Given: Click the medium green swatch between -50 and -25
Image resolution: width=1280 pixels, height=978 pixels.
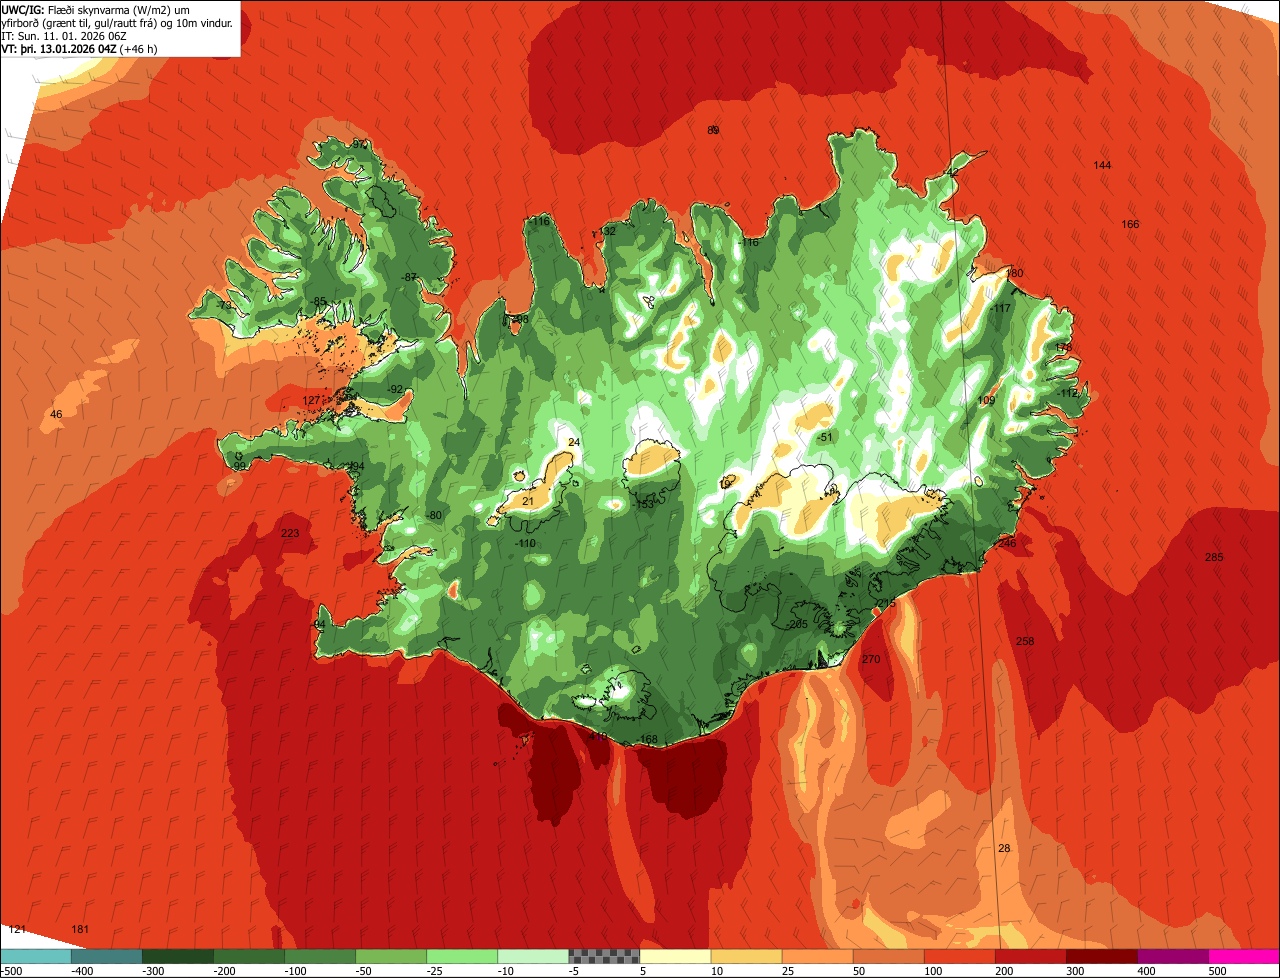Looking at the screenshot, I should click(x=391, y=956).
